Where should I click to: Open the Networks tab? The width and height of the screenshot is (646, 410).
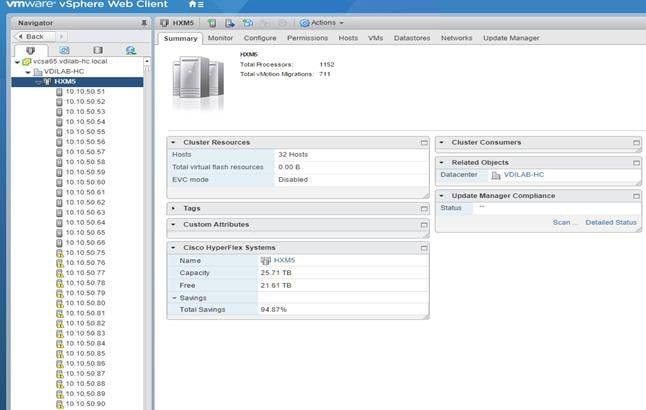(456, 38)
